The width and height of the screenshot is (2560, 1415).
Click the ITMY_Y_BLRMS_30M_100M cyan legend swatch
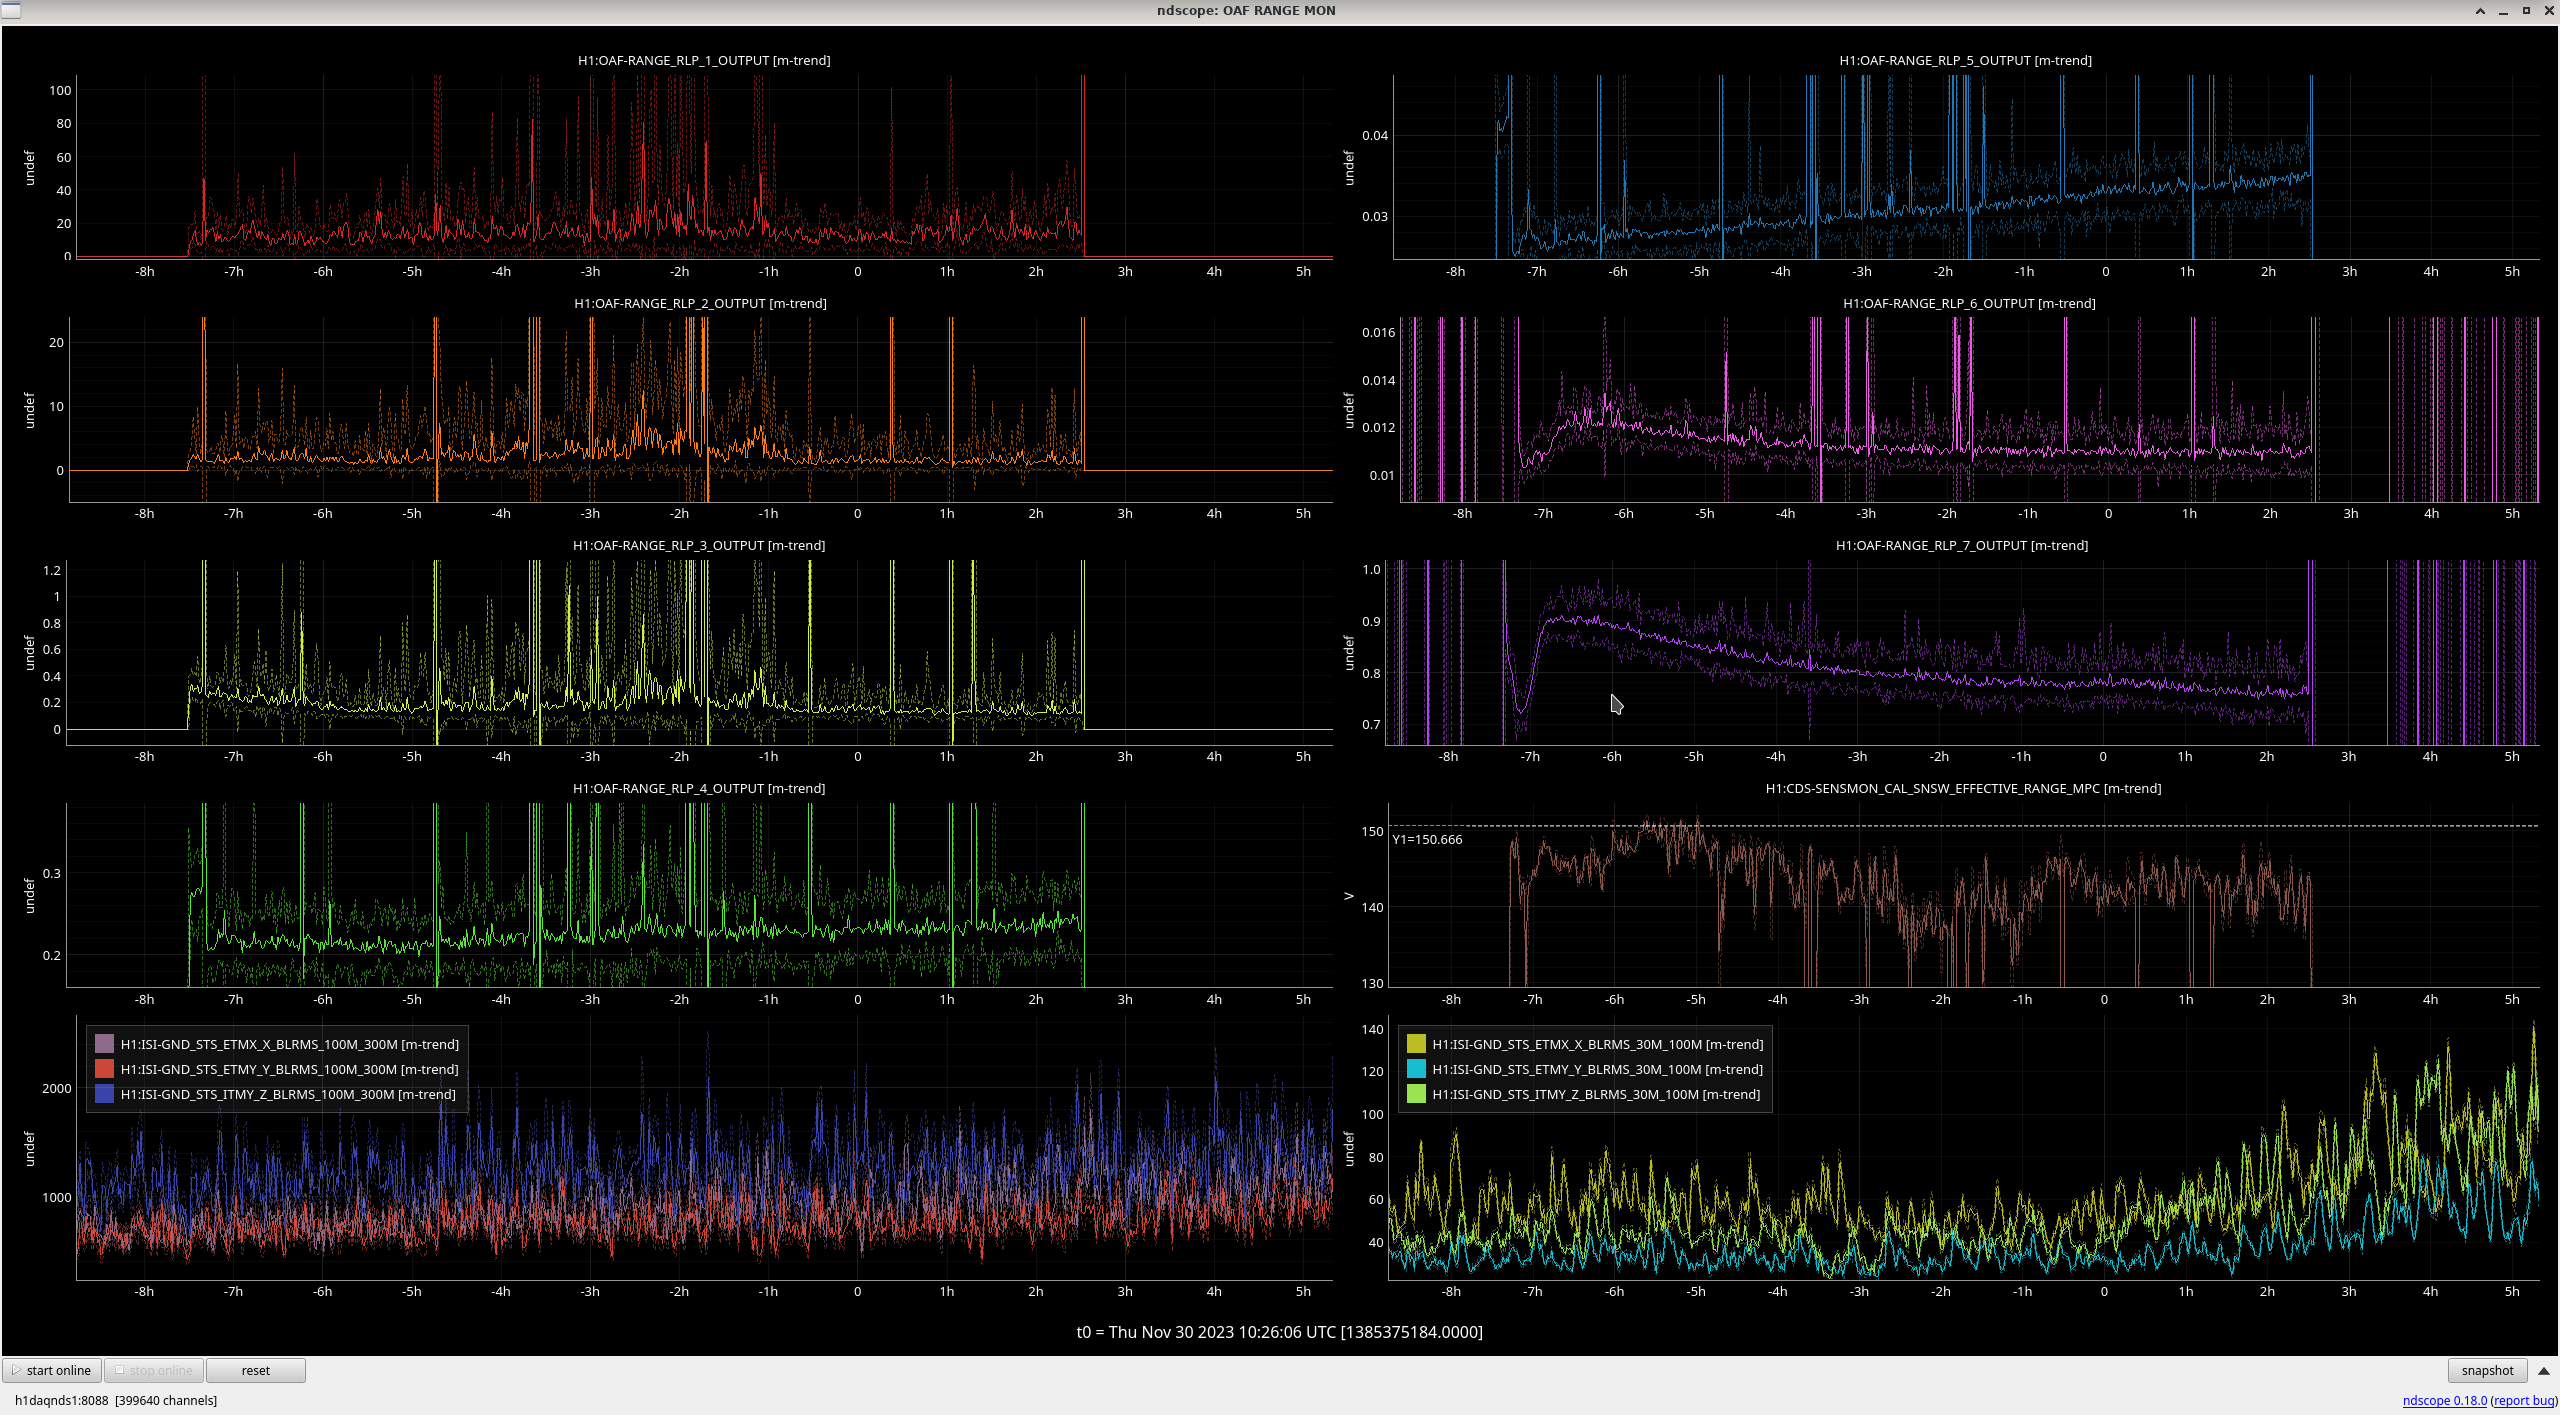pyautogui.click(x=1416, y=1069)
